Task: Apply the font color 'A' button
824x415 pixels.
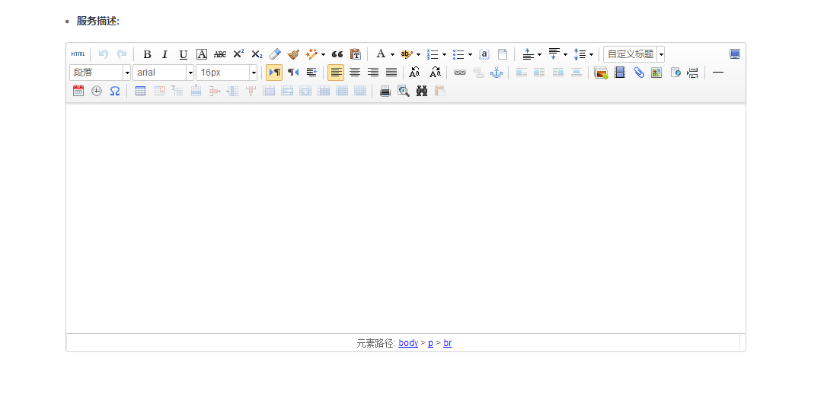Action: point(381,54)
